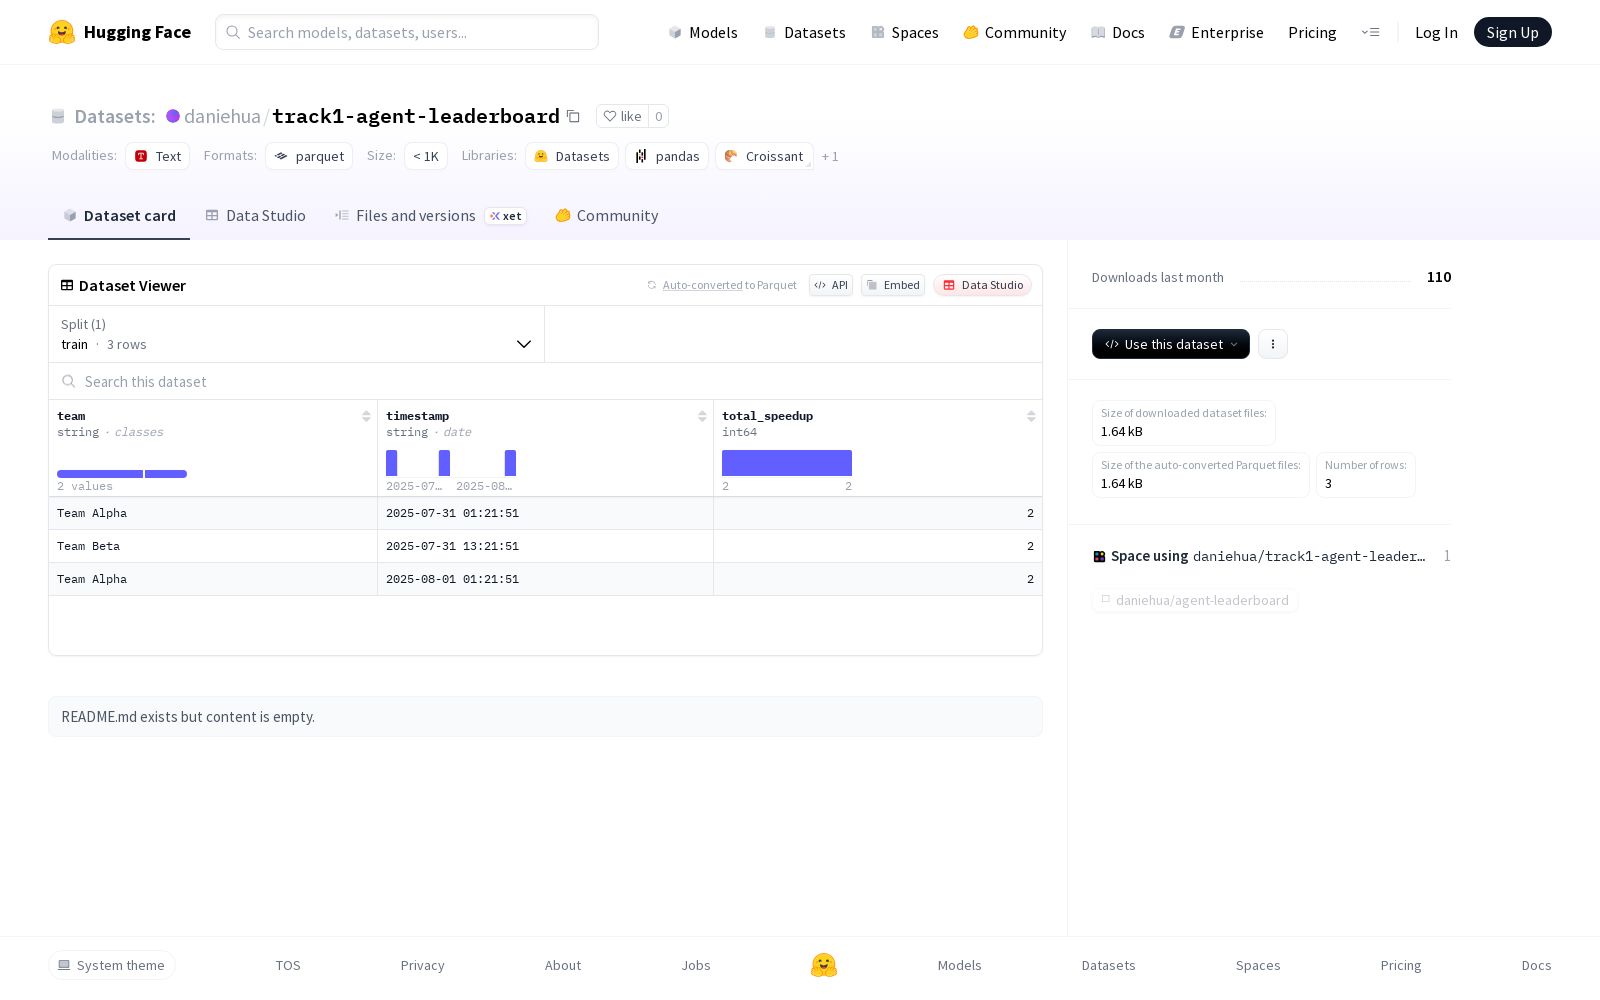Screen dimensions: 1600x1000
Task: Open the daniehua/agent-leaderboard space link
Action: pos(1195,600)
